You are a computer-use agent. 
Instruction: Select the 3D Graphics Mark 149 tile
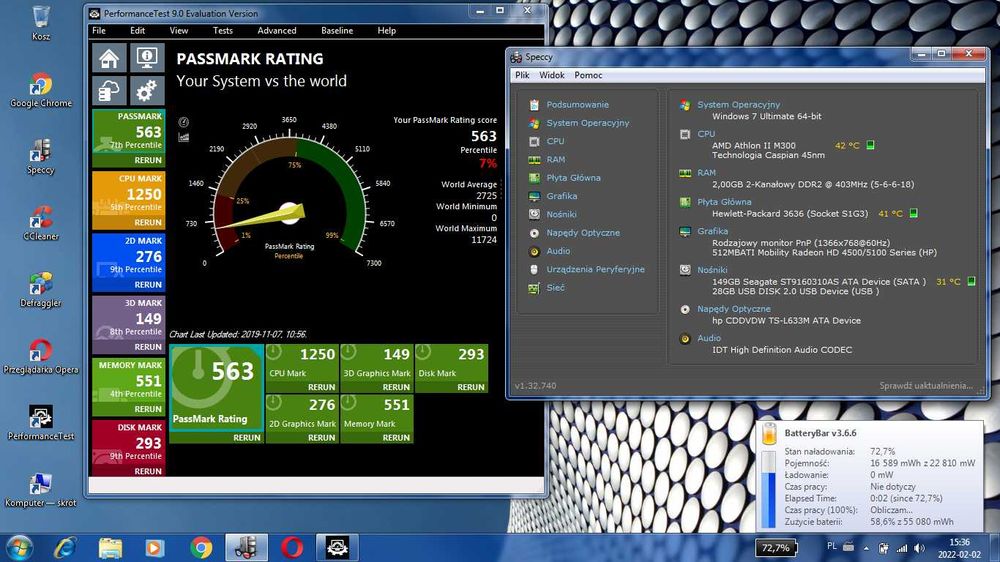(377, 368)
